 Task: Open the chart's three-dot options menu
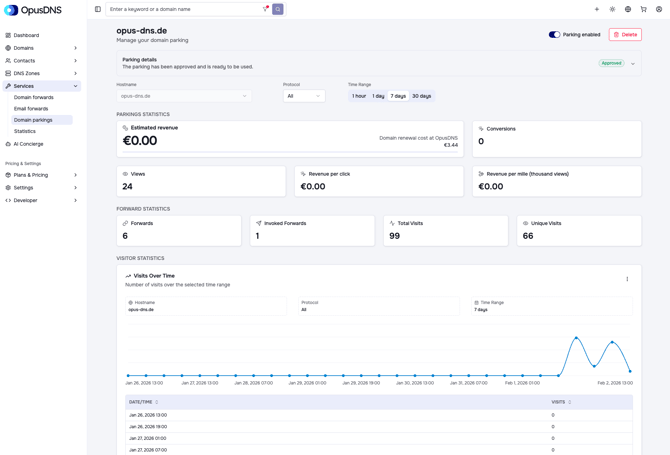tap(627, 279)
